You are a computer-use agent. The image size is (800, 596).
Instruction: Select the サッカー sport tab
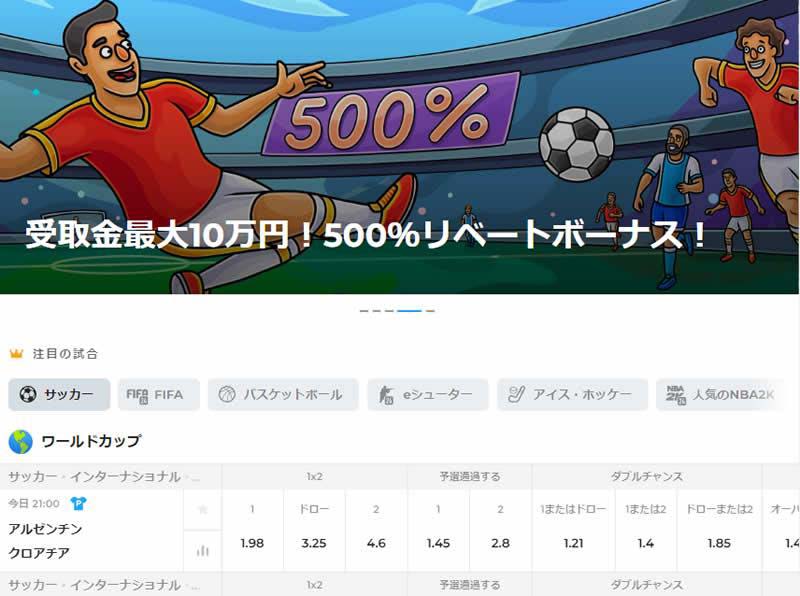pos(59,394)
